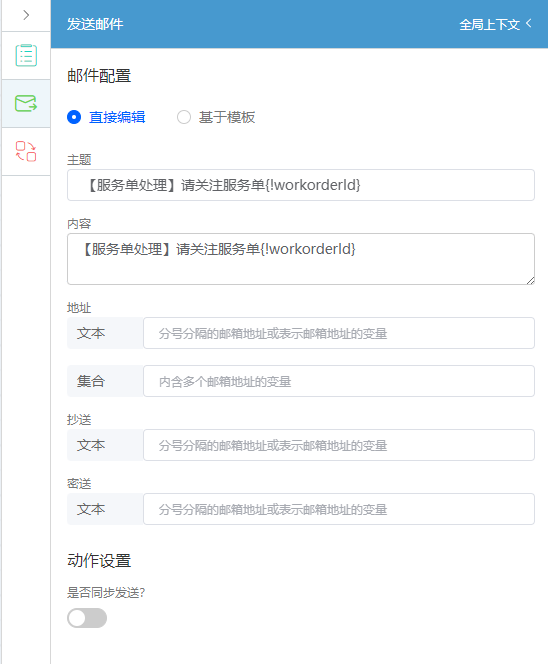Expand 全局上下文 panel
548x664 pixels.
(x=490, y=25)
